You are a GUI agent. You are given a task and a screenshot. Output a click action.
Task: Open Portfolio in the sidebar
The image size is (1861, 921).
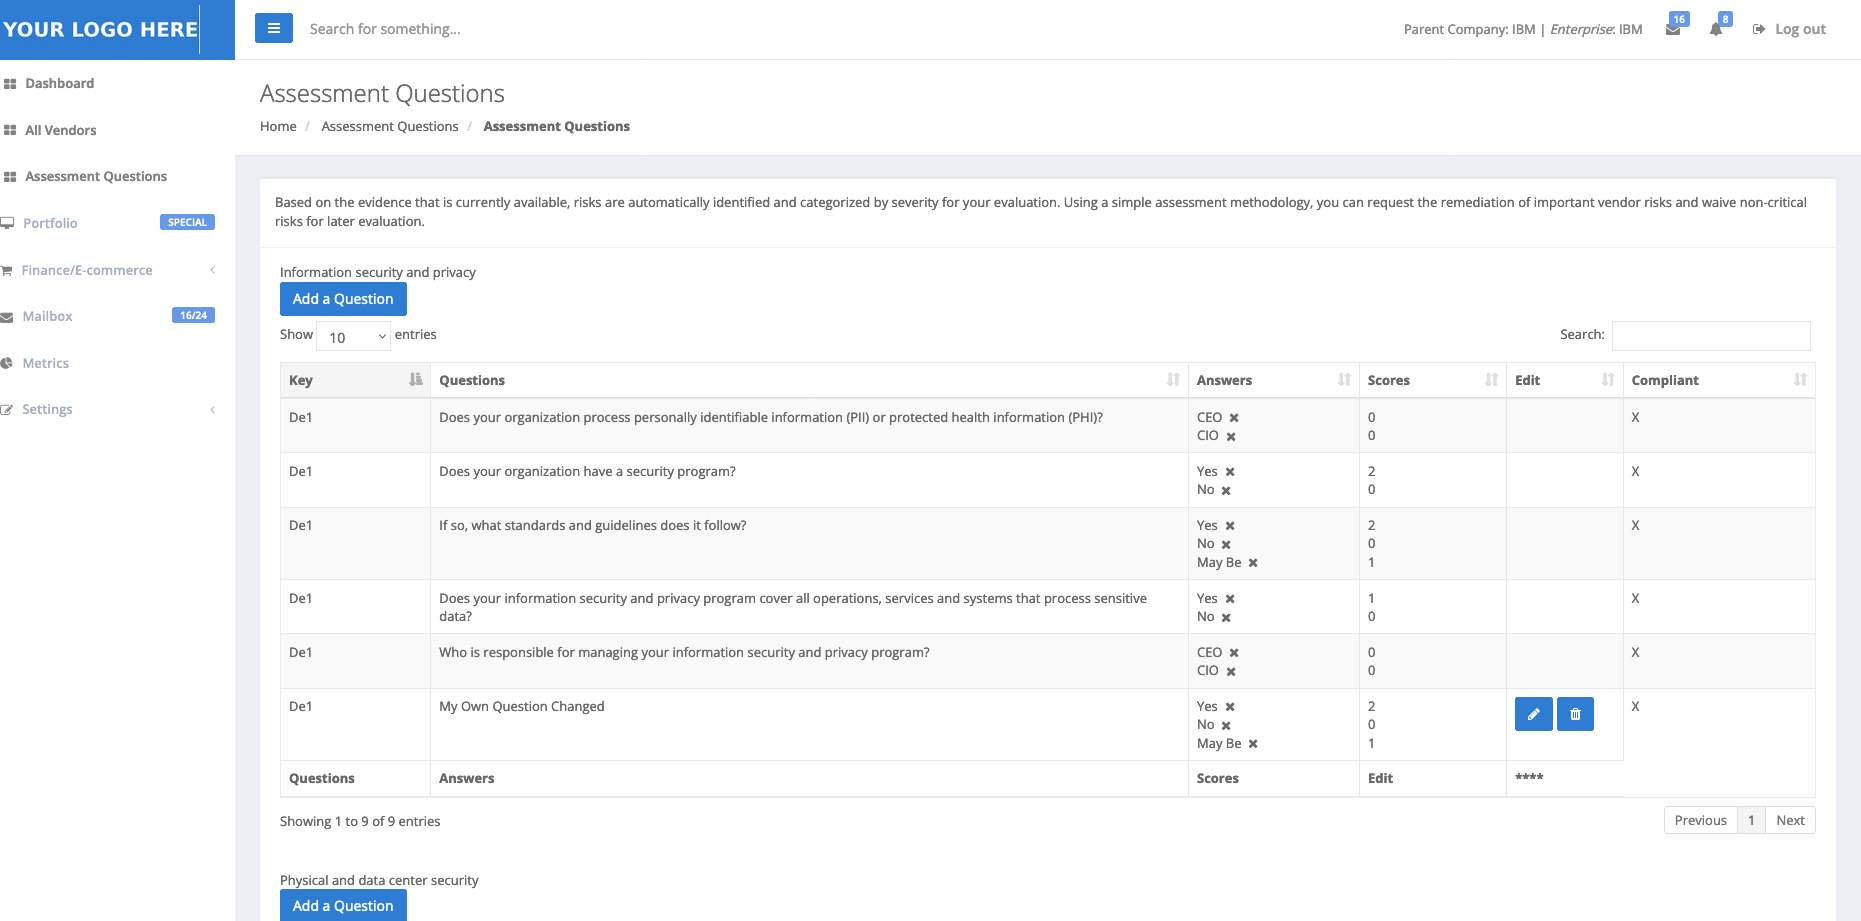[50, 223]
